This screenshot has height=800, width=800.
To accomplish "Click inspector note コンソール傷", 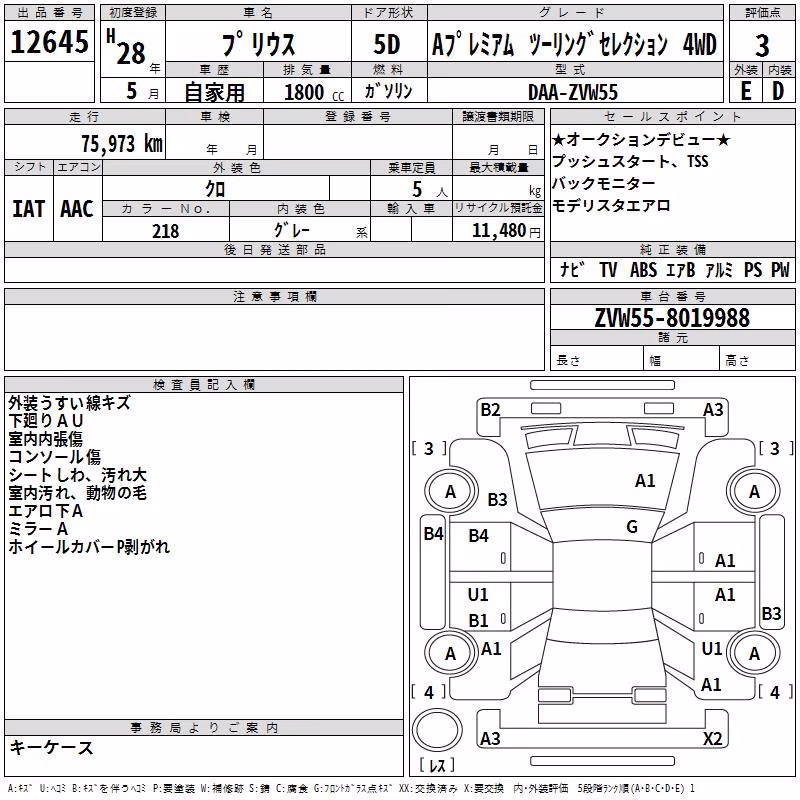I will (55, 457).
